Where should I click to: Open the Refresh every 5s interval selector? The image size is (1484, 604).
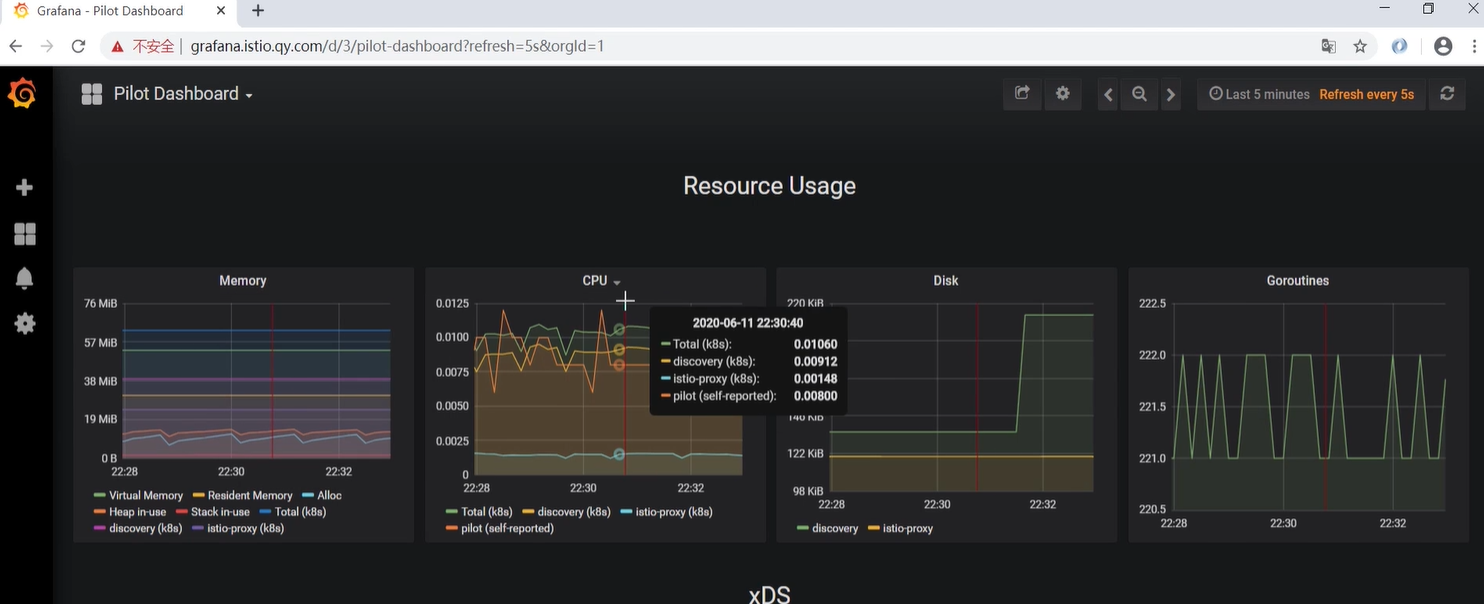pos(1366,94)
